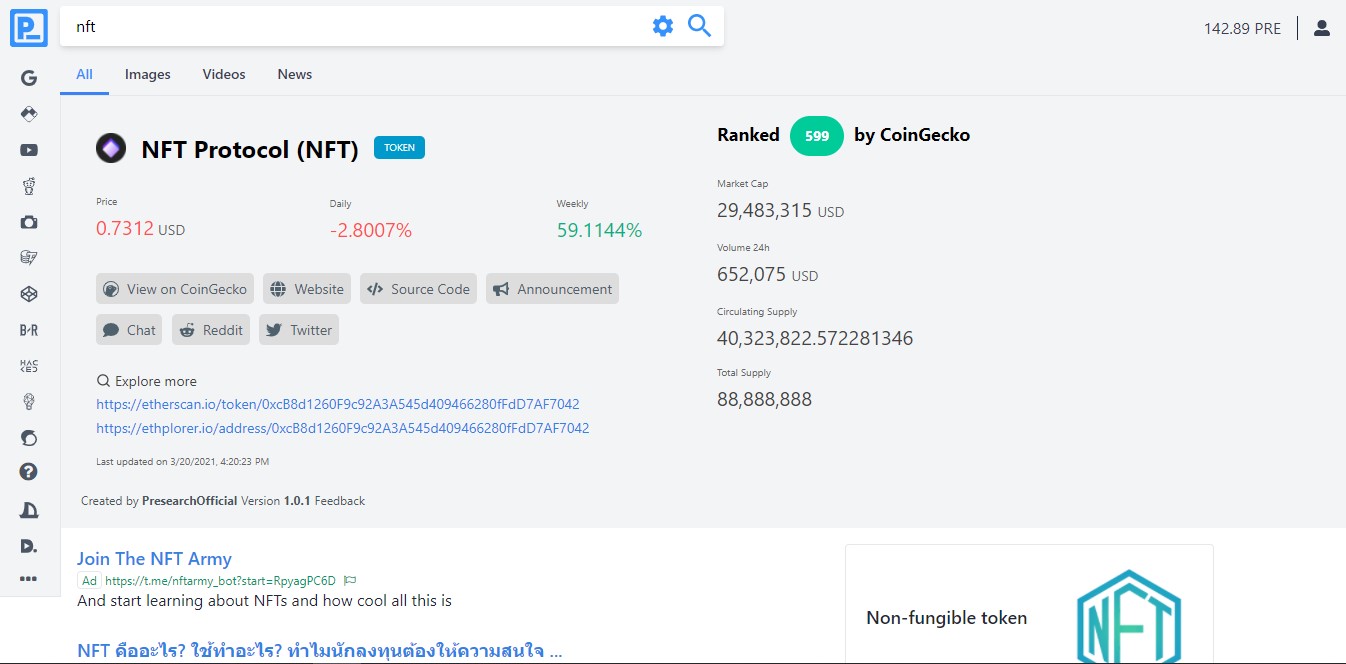
Task: Show more providers via three-dots icon
Action: 29,578
